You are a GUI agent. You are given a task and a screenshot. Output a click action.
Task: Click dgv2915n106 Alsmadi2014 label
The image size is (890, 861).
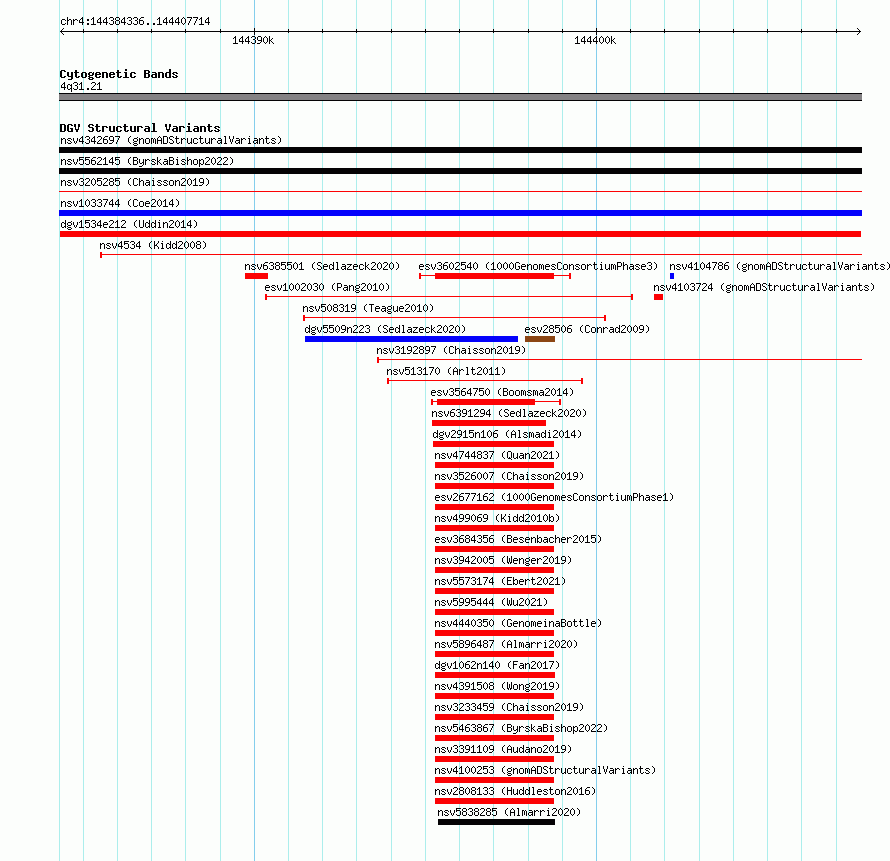click(x=507, y=434)
